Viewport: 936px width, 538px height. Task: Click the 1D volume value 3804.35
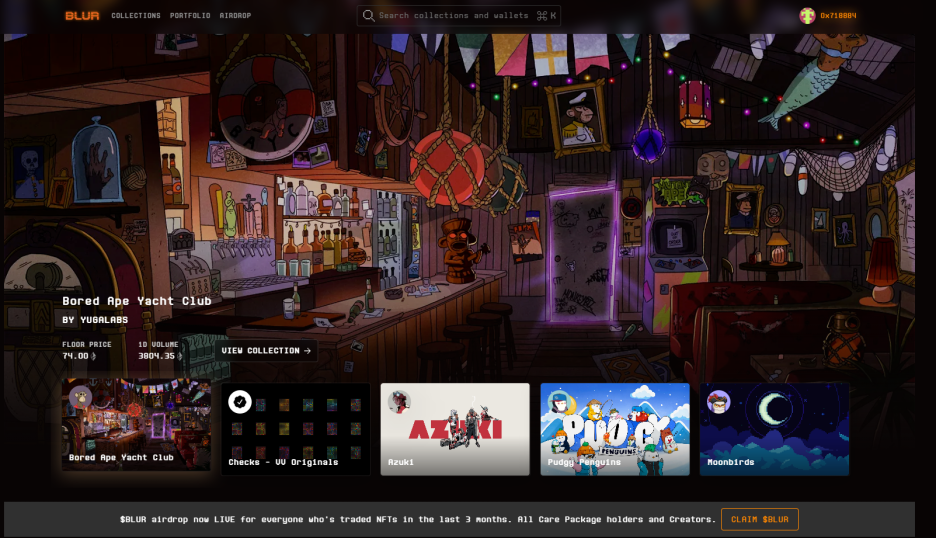coord(156,356)
